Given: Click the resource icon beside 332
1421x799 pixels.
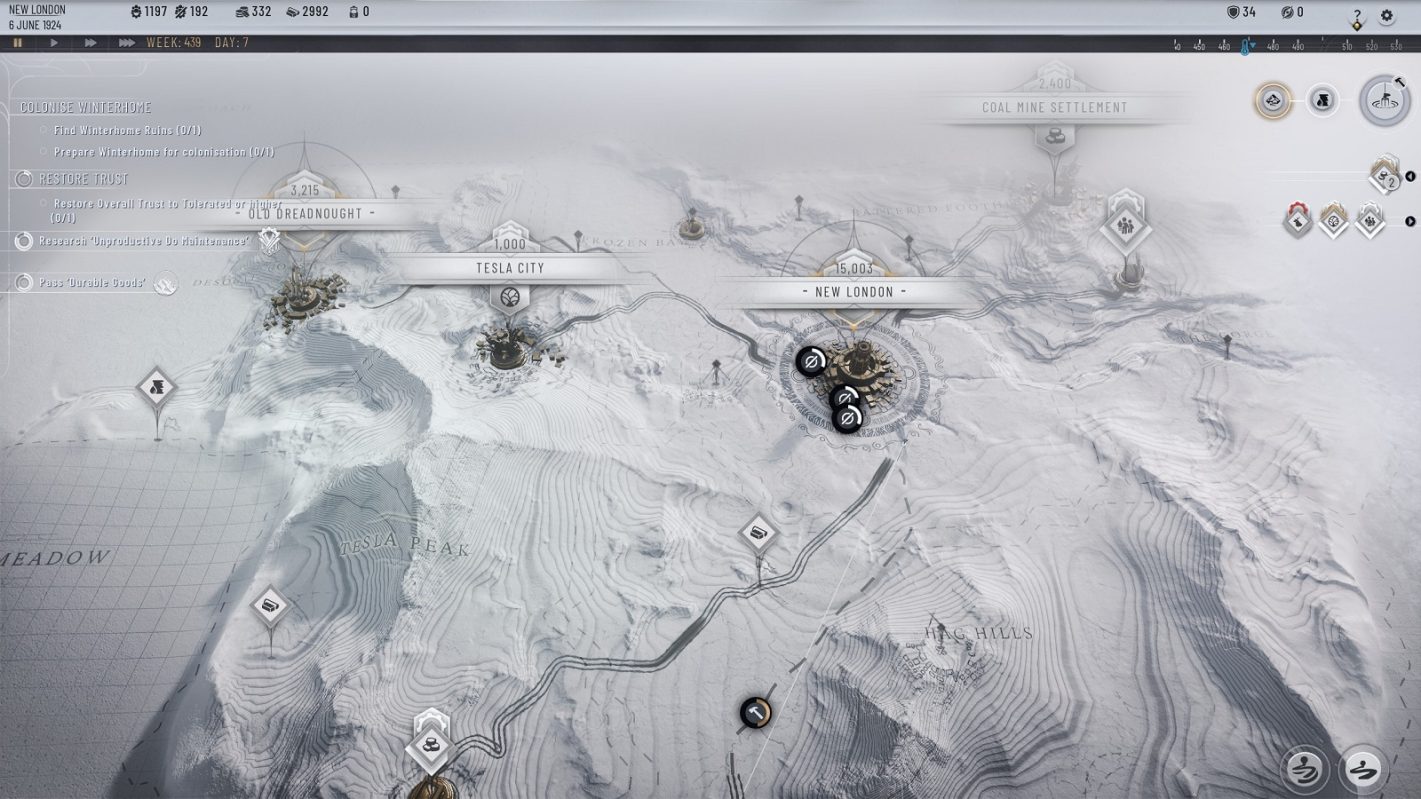Looking at the screenshot, I should tap(242, 12).
